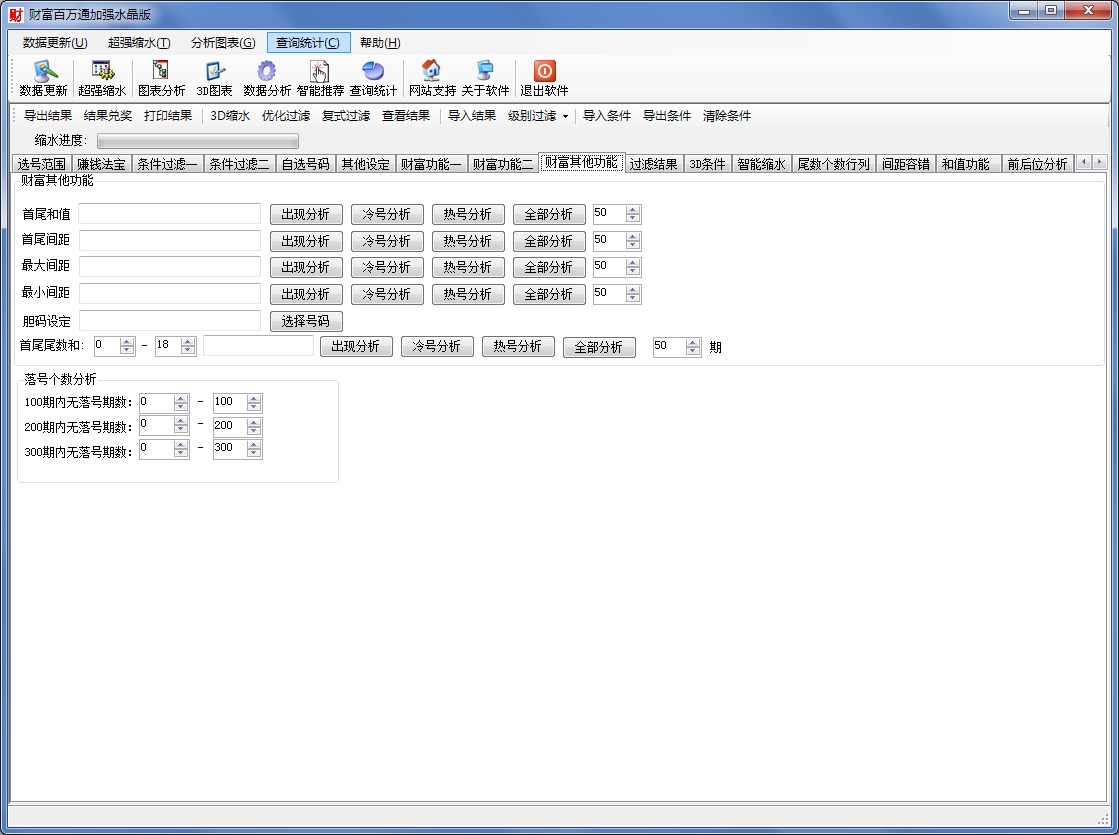Open the 智能推荐 toolbar icon
1119x835 pixels.
(320, 72)
